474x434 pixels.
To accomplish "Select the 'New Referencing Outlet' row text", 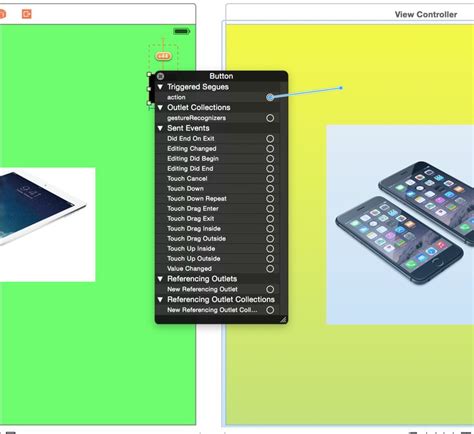I will coord(202,289).
